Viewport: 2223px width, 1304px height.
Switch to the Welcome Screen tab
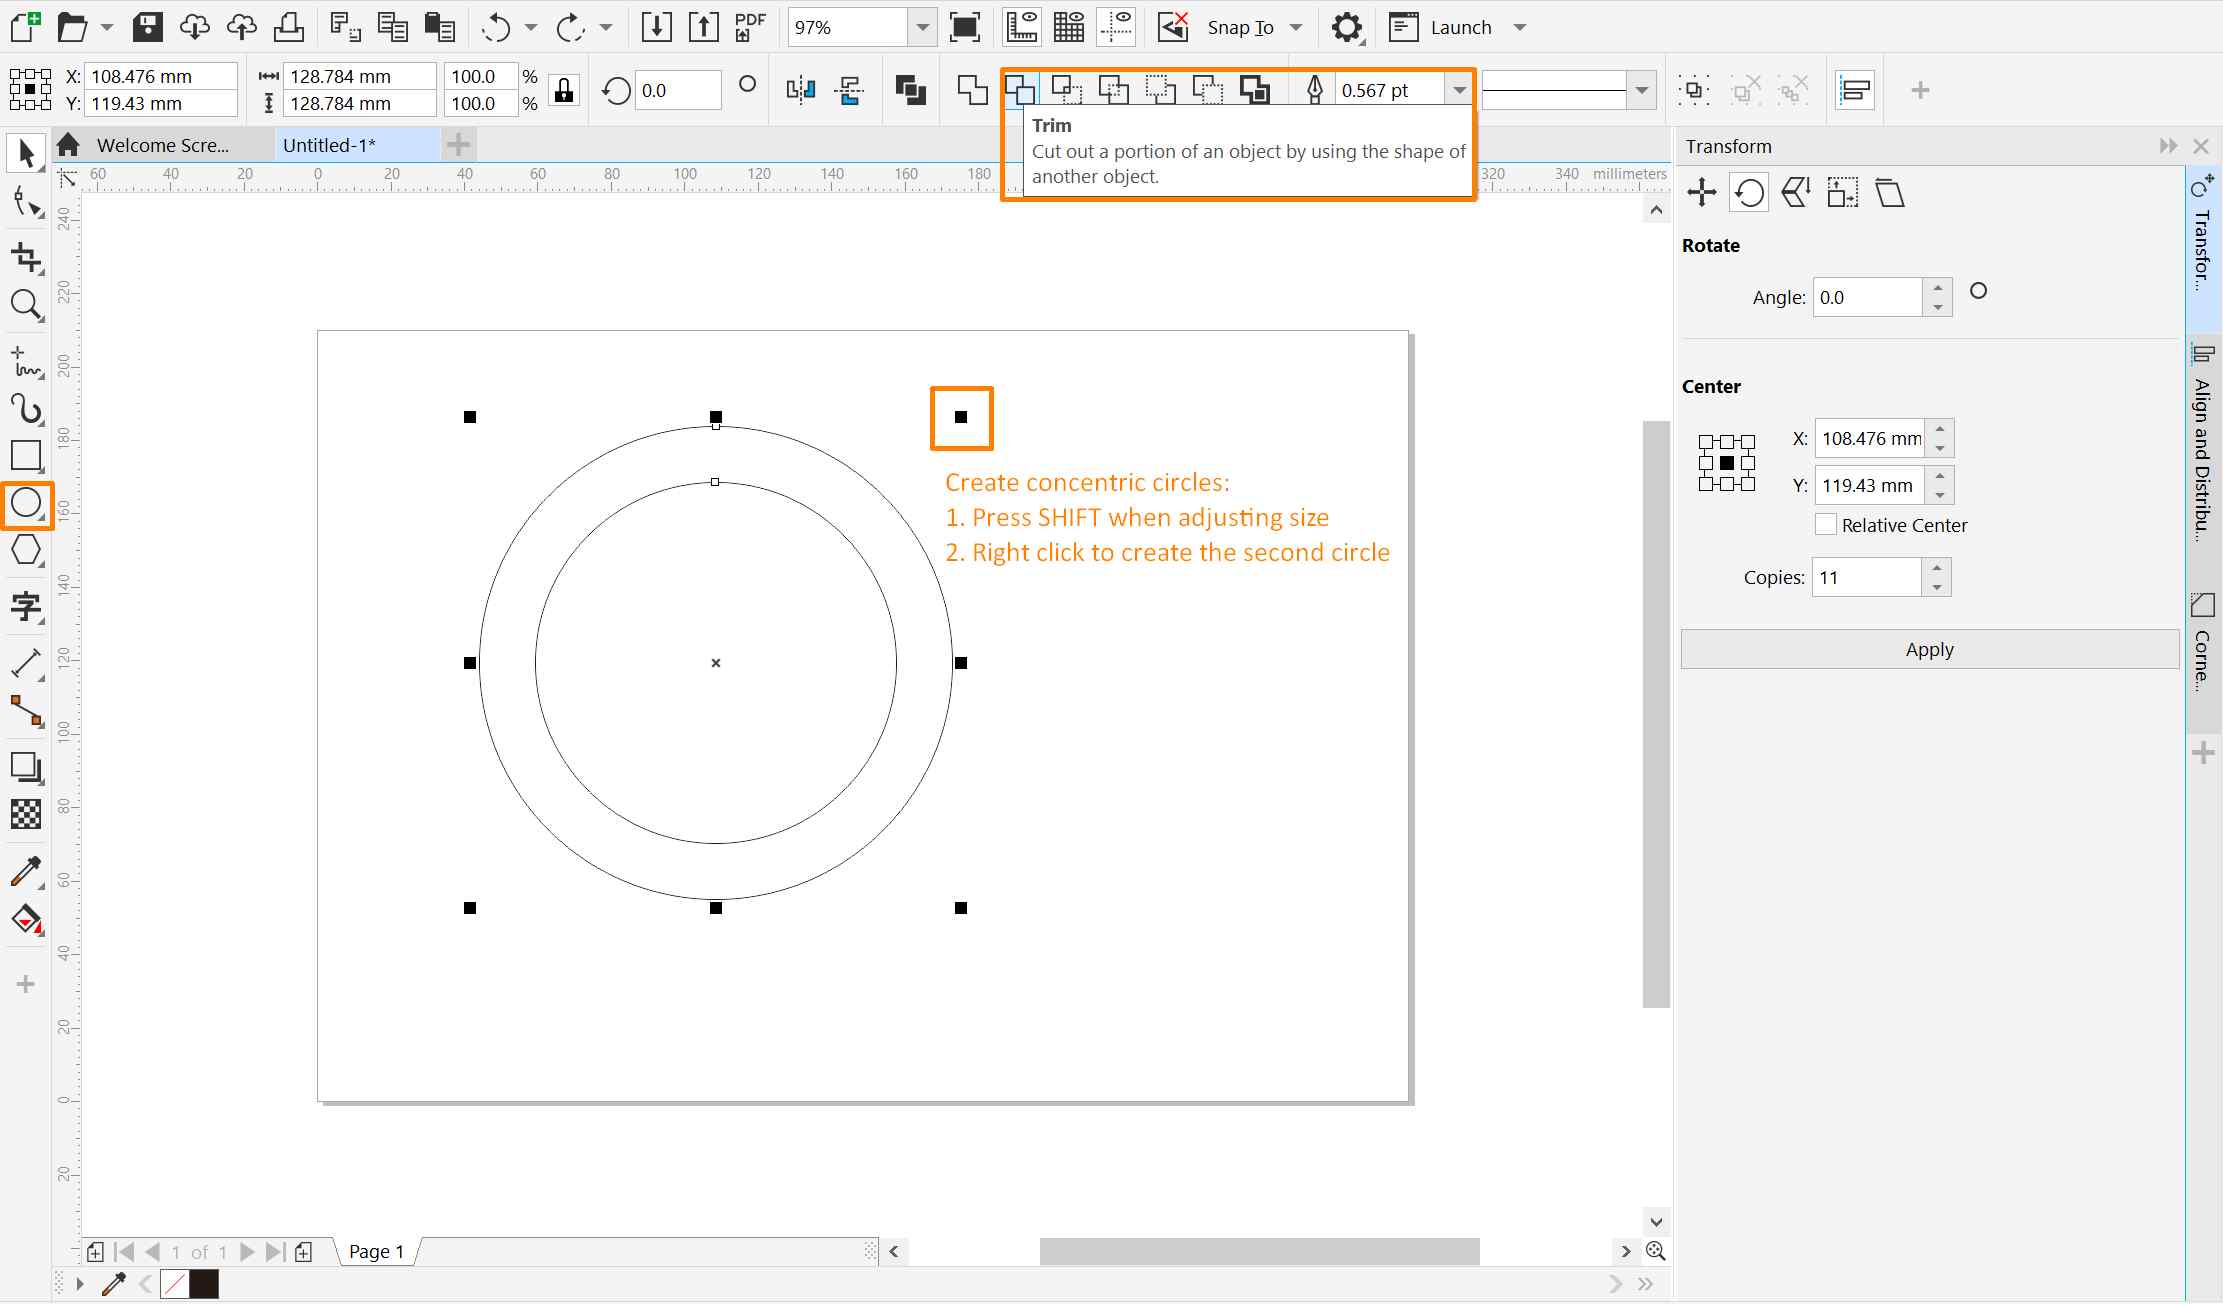161,144
